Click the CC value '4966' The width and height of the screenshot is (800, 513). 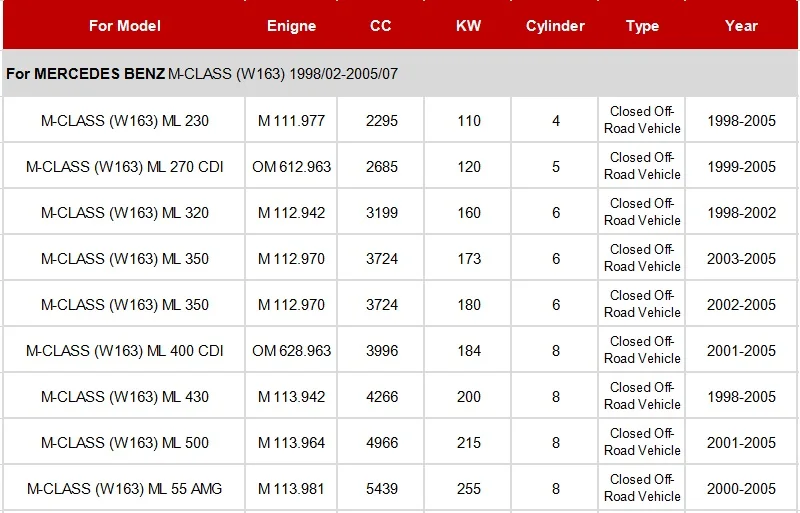(382, 443)
